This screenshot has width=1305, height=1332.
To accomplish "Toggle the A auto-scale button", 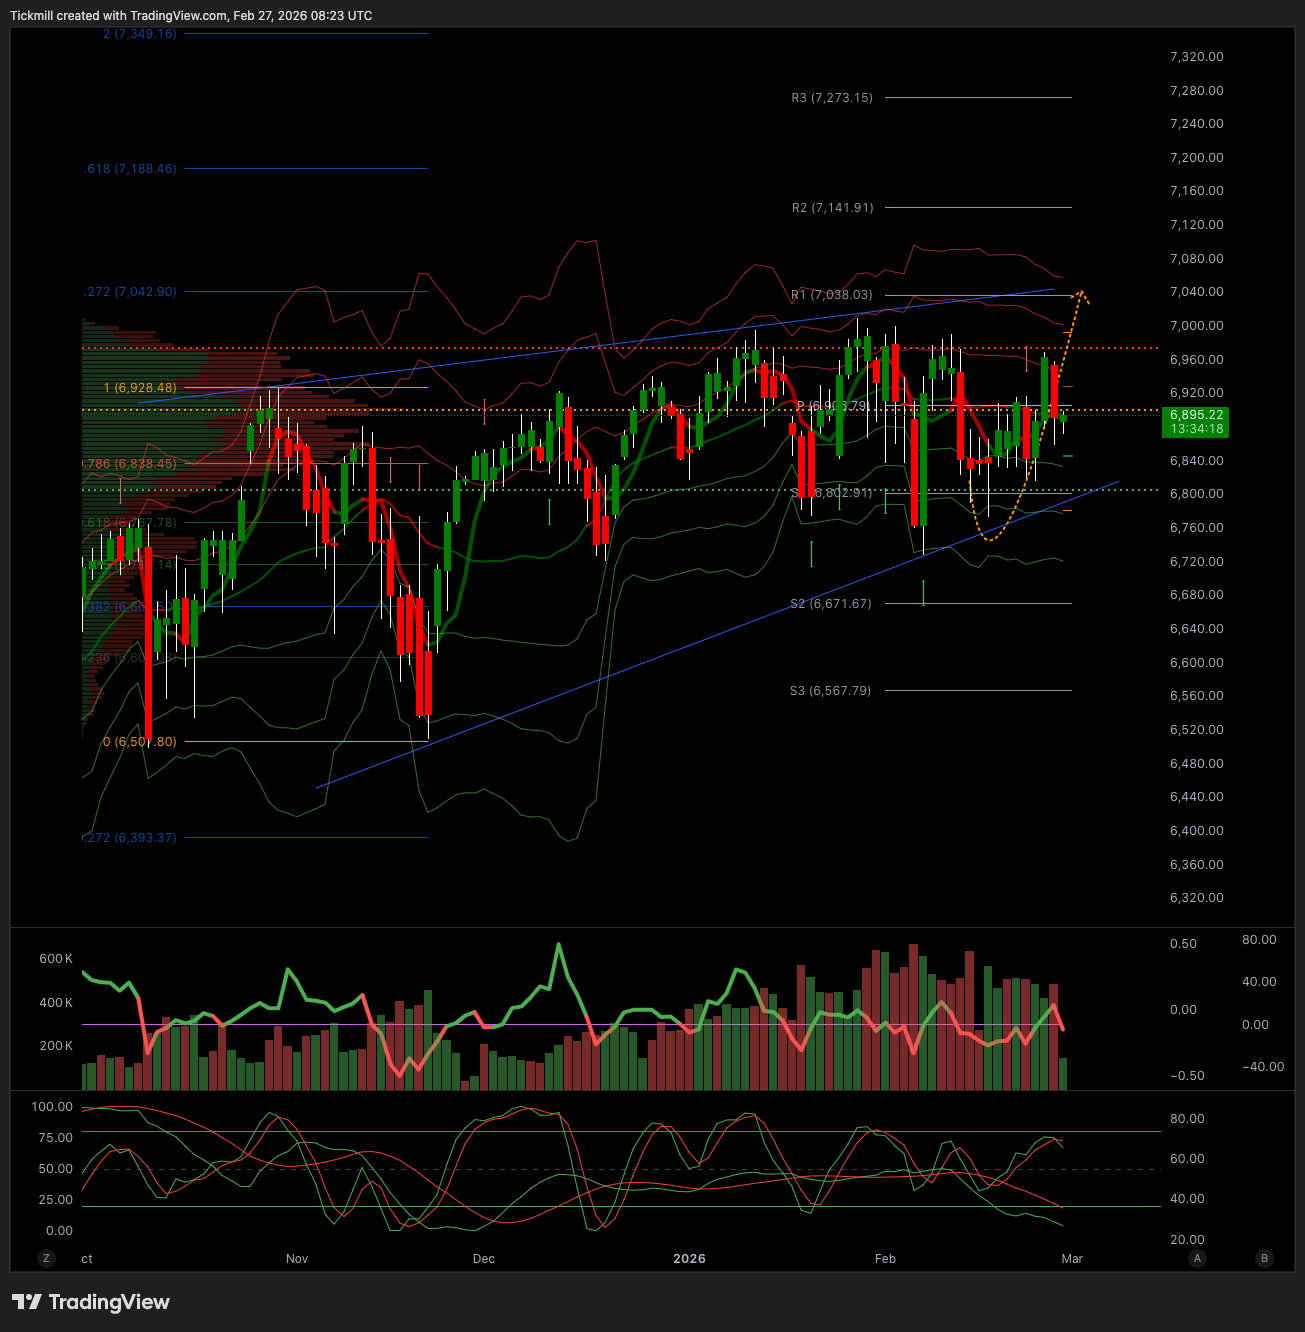I will coord(1197,1258).
